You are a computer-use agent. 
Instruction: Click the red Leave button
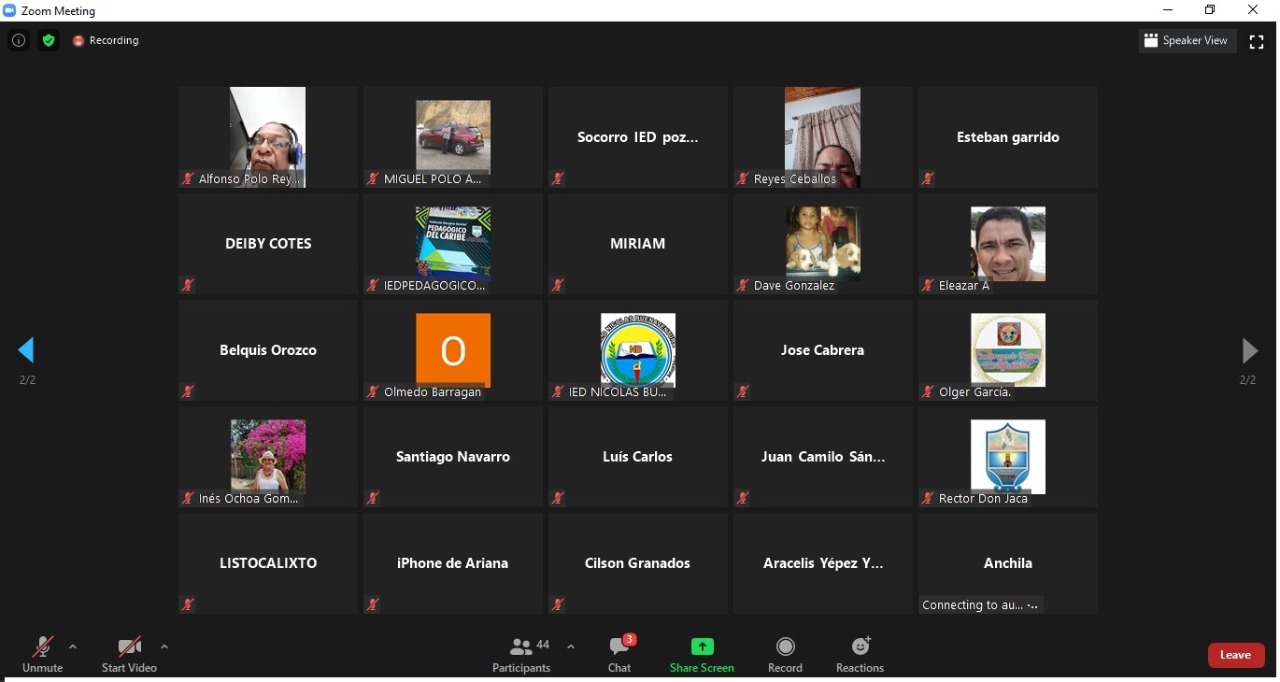(x=1236, y=655)
